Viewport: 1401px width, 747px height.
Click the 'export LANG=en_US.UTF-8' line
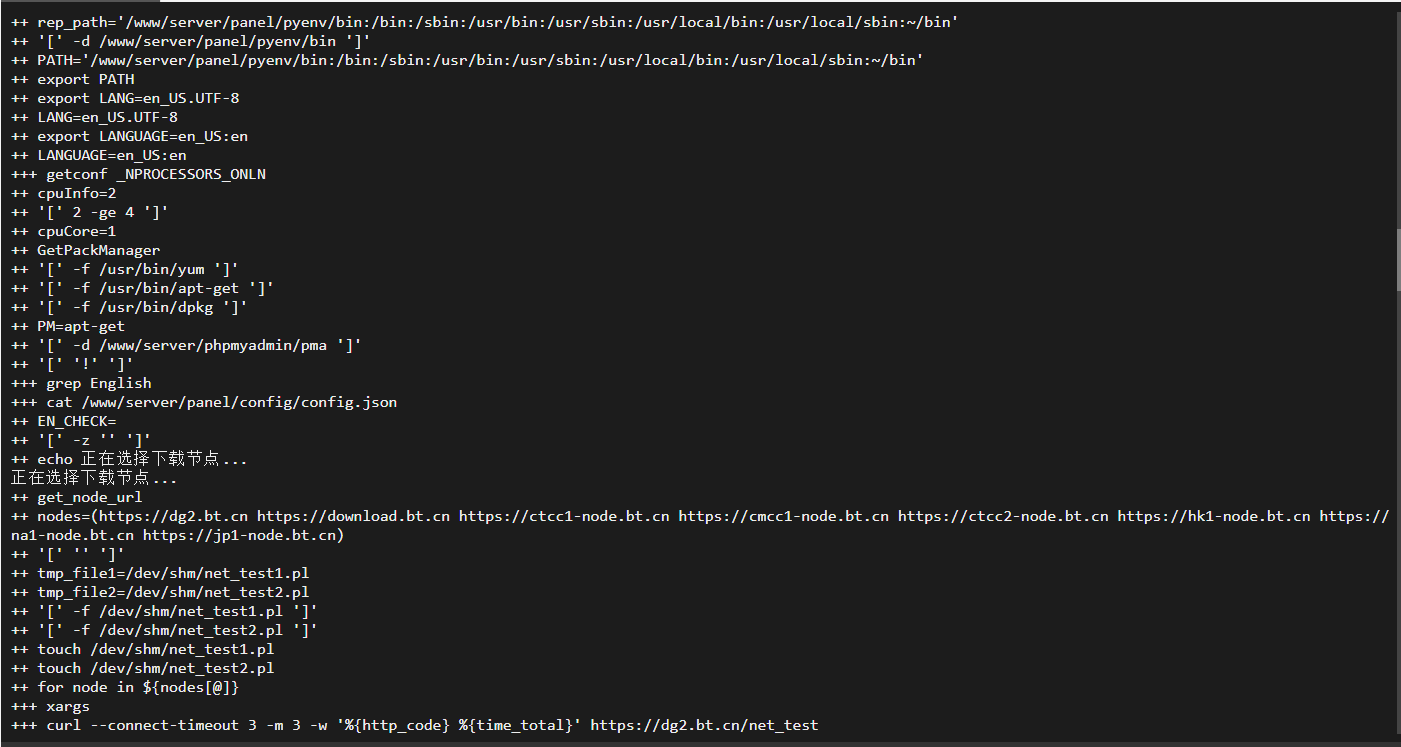point(125,98)
